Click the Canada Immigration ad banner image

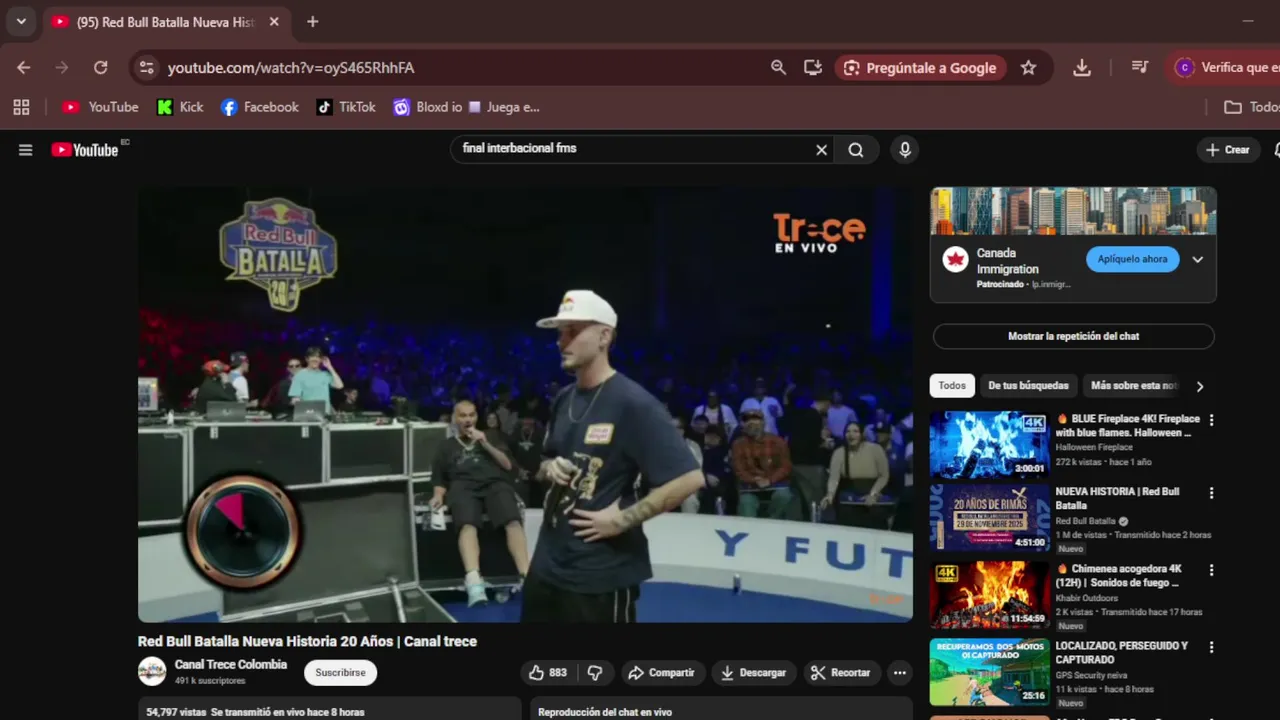1073,210
